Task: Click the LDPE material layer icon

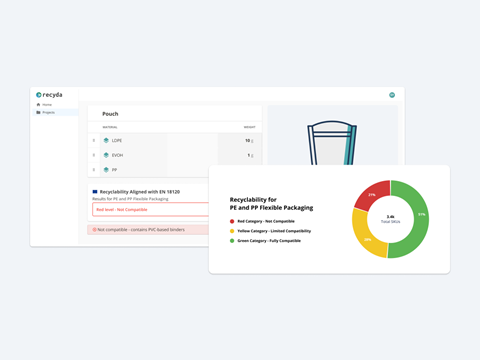Action: click(106, 140)
